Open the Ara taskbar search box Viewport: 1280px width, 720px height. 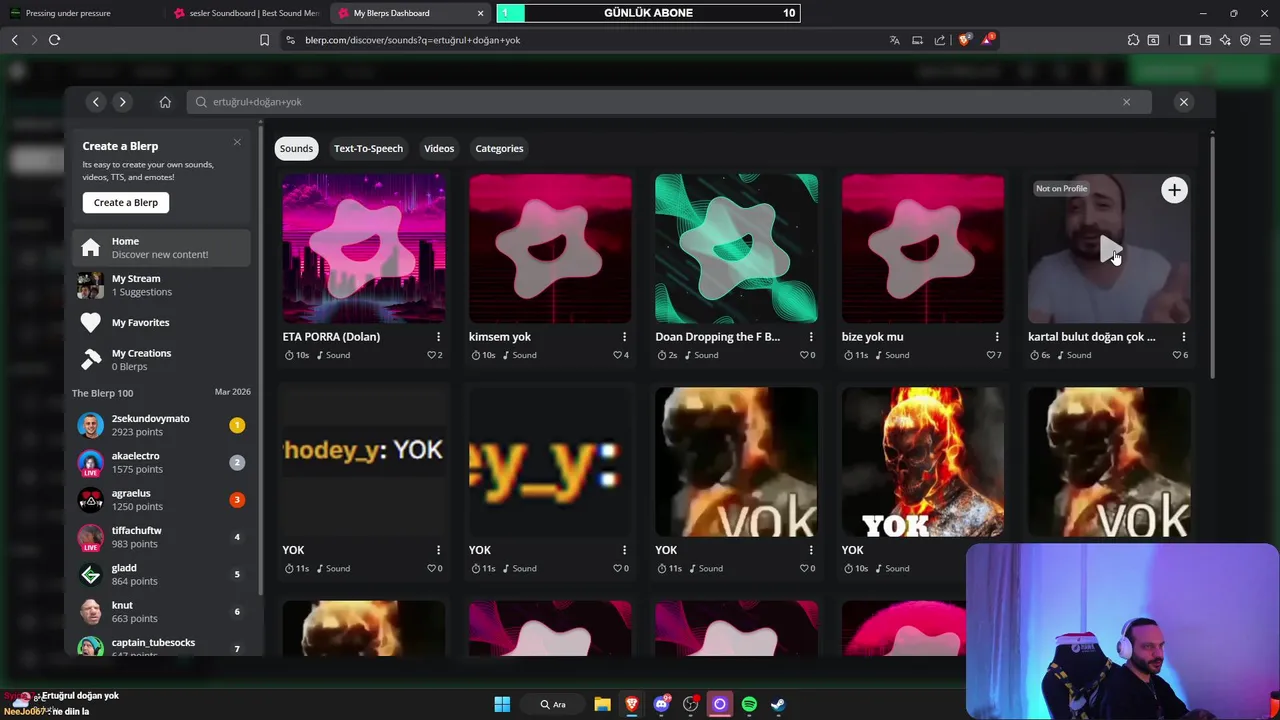coord(553,704)
